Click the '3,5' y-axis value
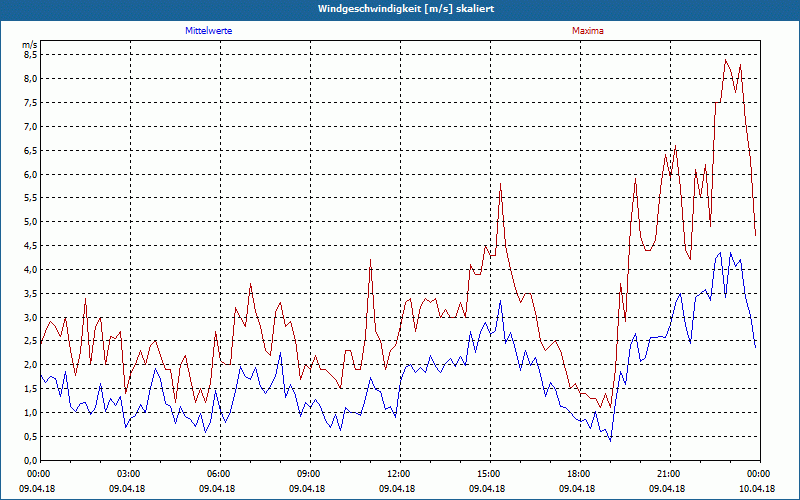This screenshot has height=500, width=800. [31, 293]
